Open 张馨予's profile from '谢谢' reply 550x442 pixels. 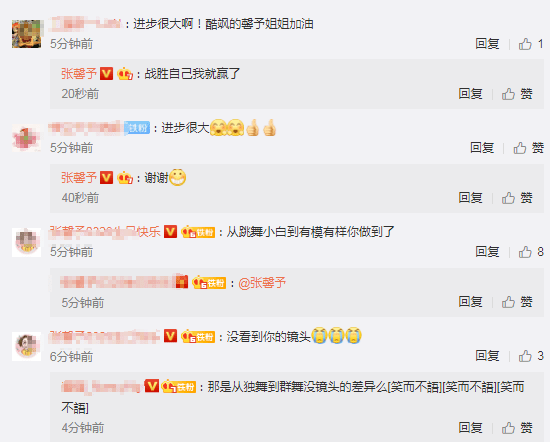[x=79, y=178]
